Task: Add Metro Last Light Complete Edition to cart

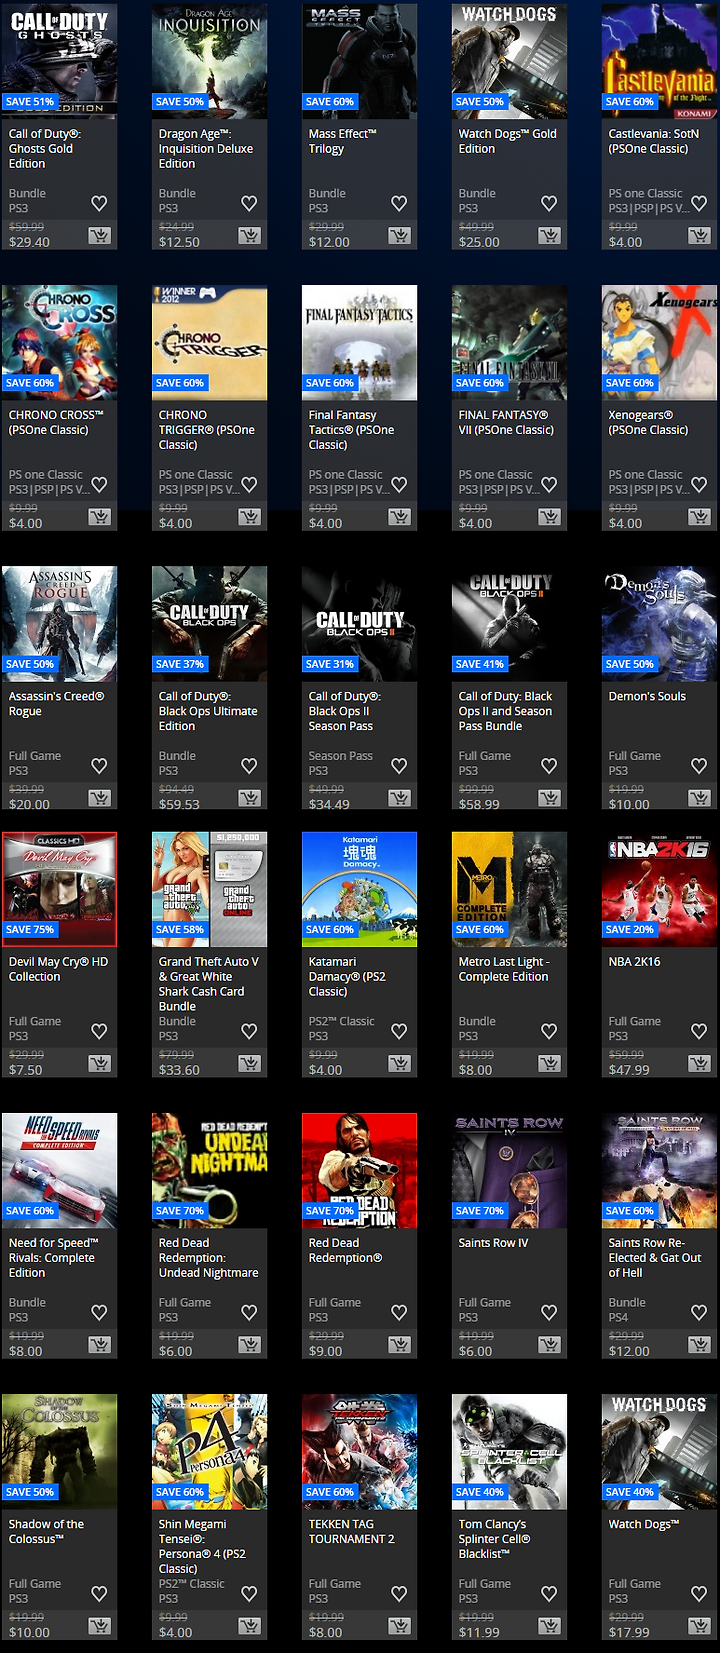Action: [x=550, y=1064]
